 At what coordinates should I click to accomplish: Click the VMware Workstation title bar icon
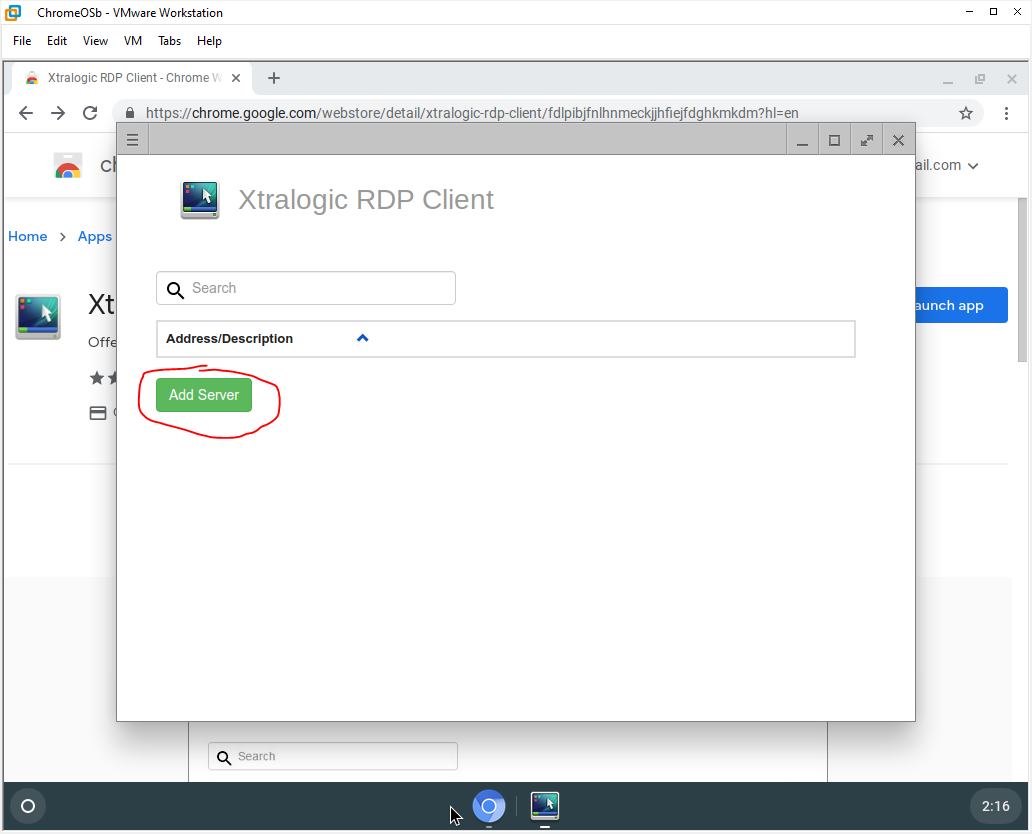point(13,13)
